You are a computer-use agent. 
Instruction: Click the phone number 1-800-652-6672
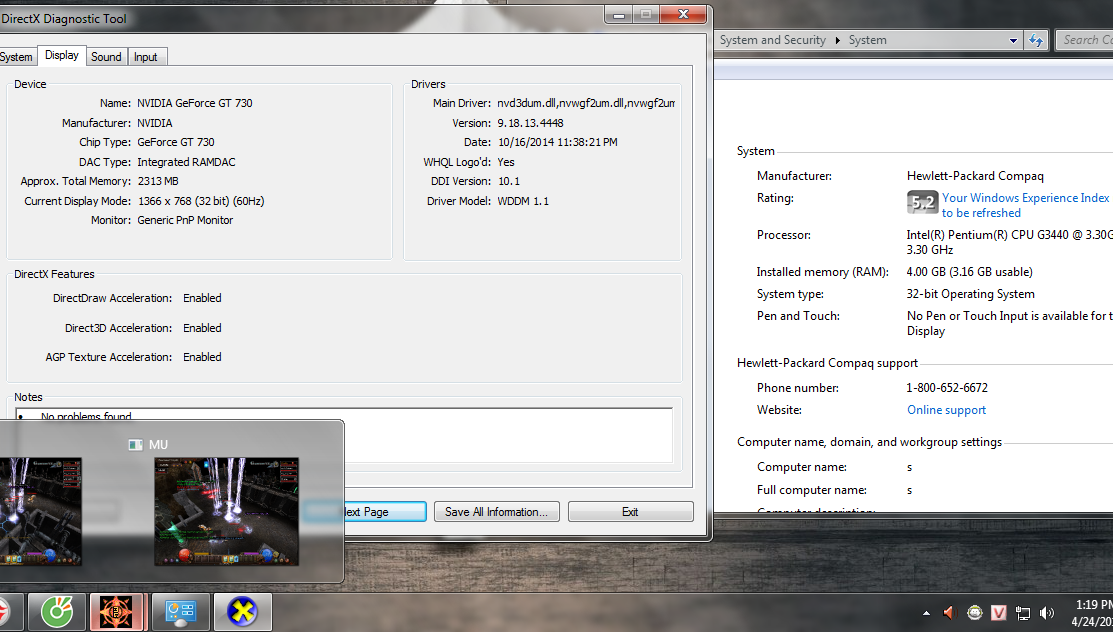point(947,388)
